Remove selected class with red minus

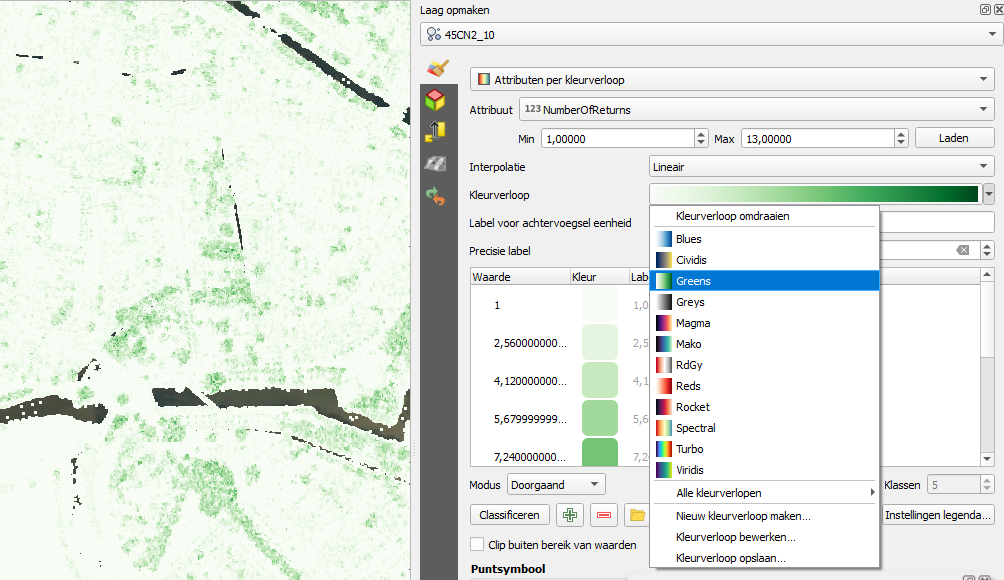point(603,515)
